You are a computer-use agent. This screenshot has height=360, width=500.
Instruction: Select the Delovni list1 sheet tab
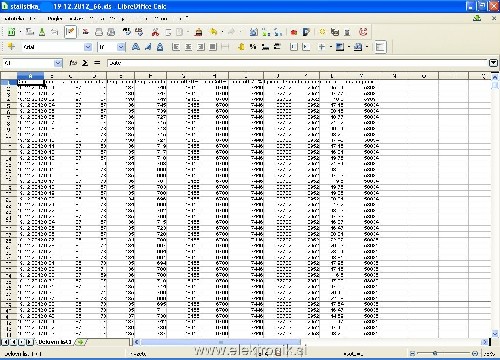coord(55,342)
